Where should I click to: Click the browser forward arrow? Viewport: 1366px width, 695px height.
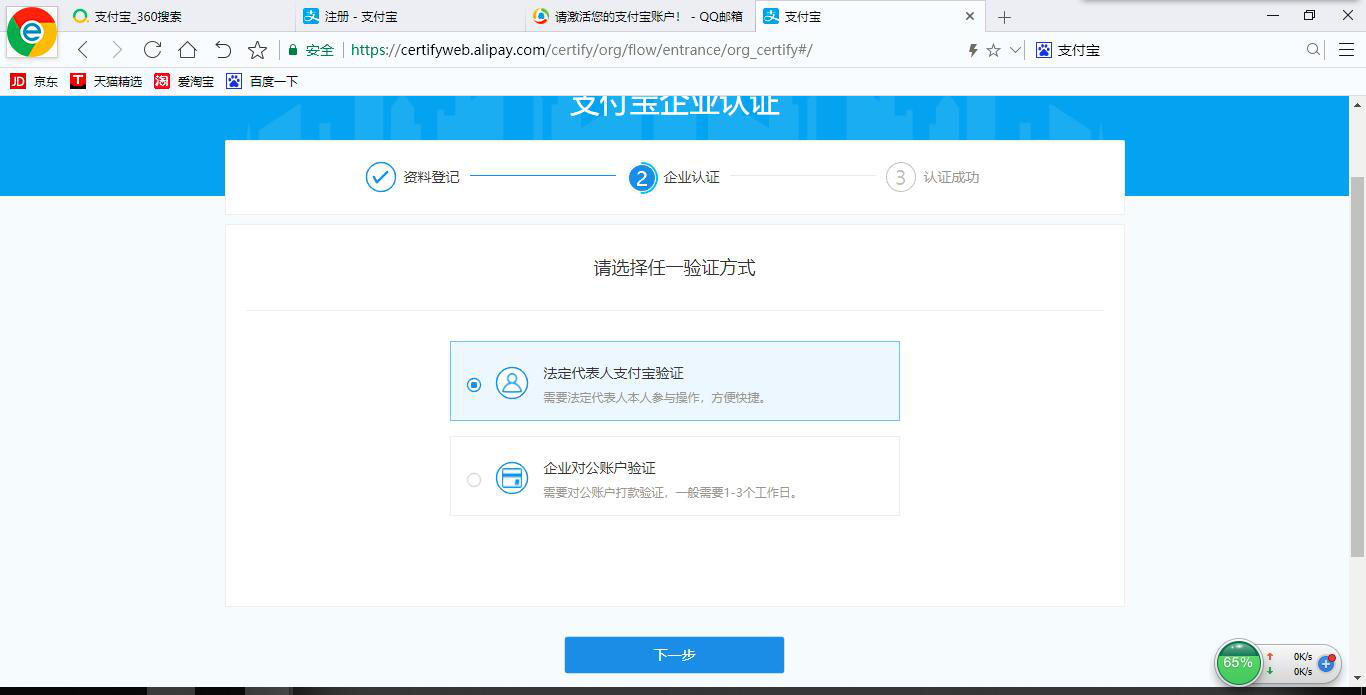coord(117,50)
